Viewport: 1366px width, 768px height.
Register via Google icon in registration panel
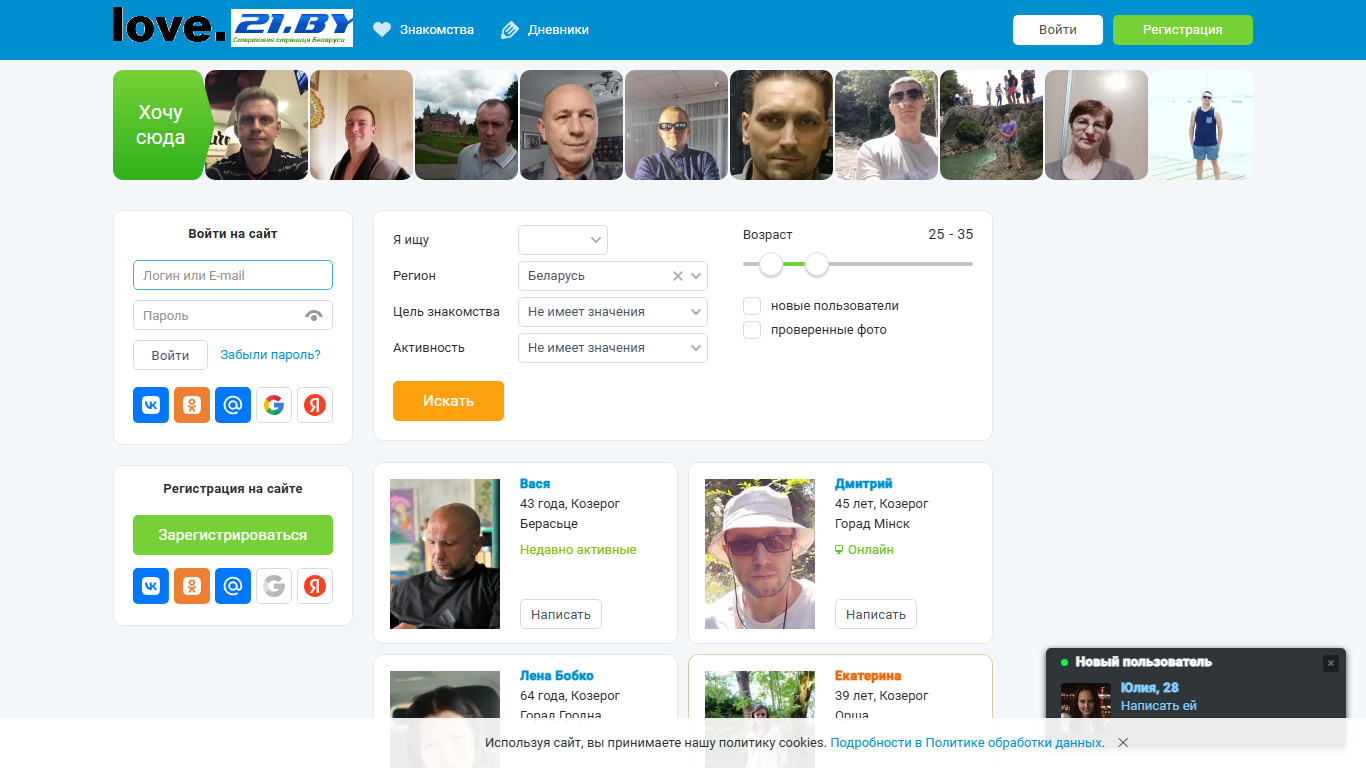pyautogui.click(x=274, y=586)
